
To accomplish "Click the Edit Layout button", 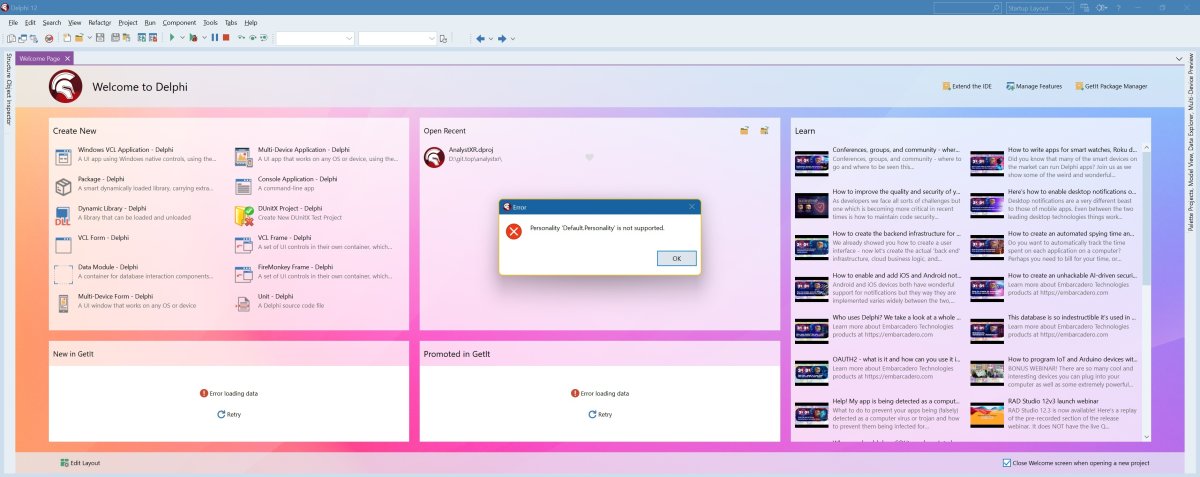I will (x=80, y=463).
